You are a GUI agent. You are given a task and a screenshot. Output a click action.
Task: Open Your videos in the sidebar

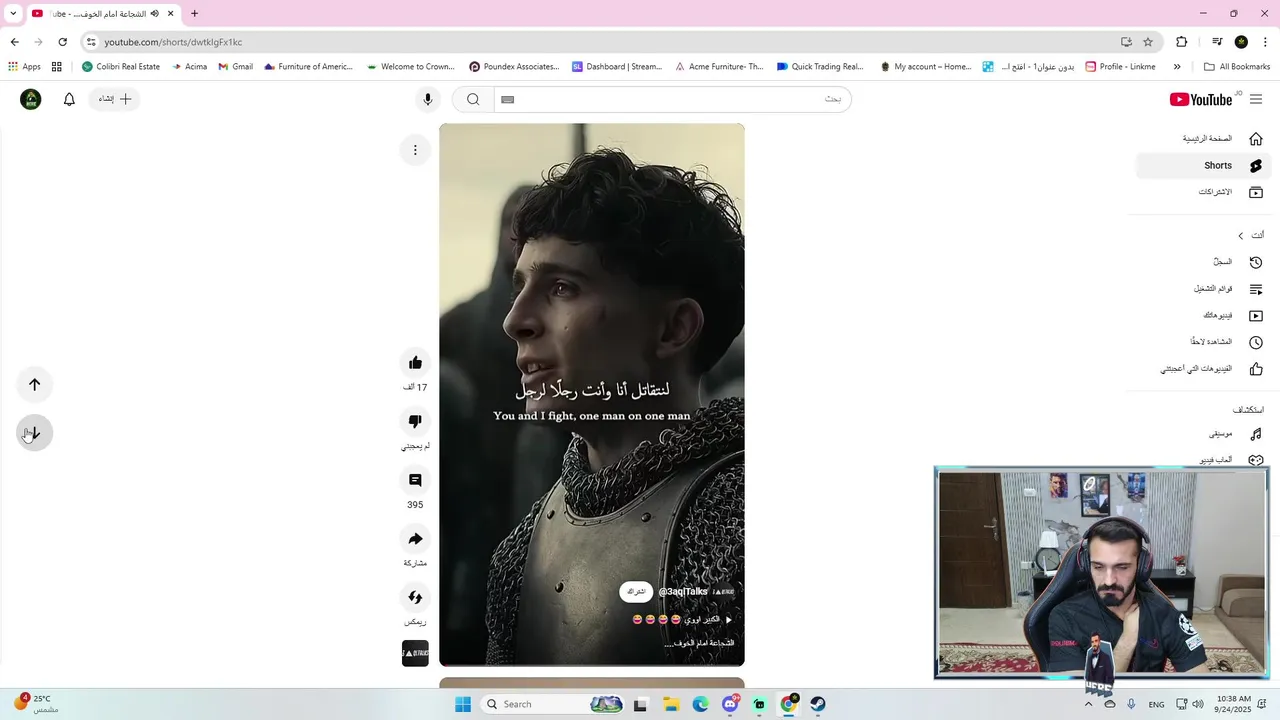click(x=1204, y=315)
